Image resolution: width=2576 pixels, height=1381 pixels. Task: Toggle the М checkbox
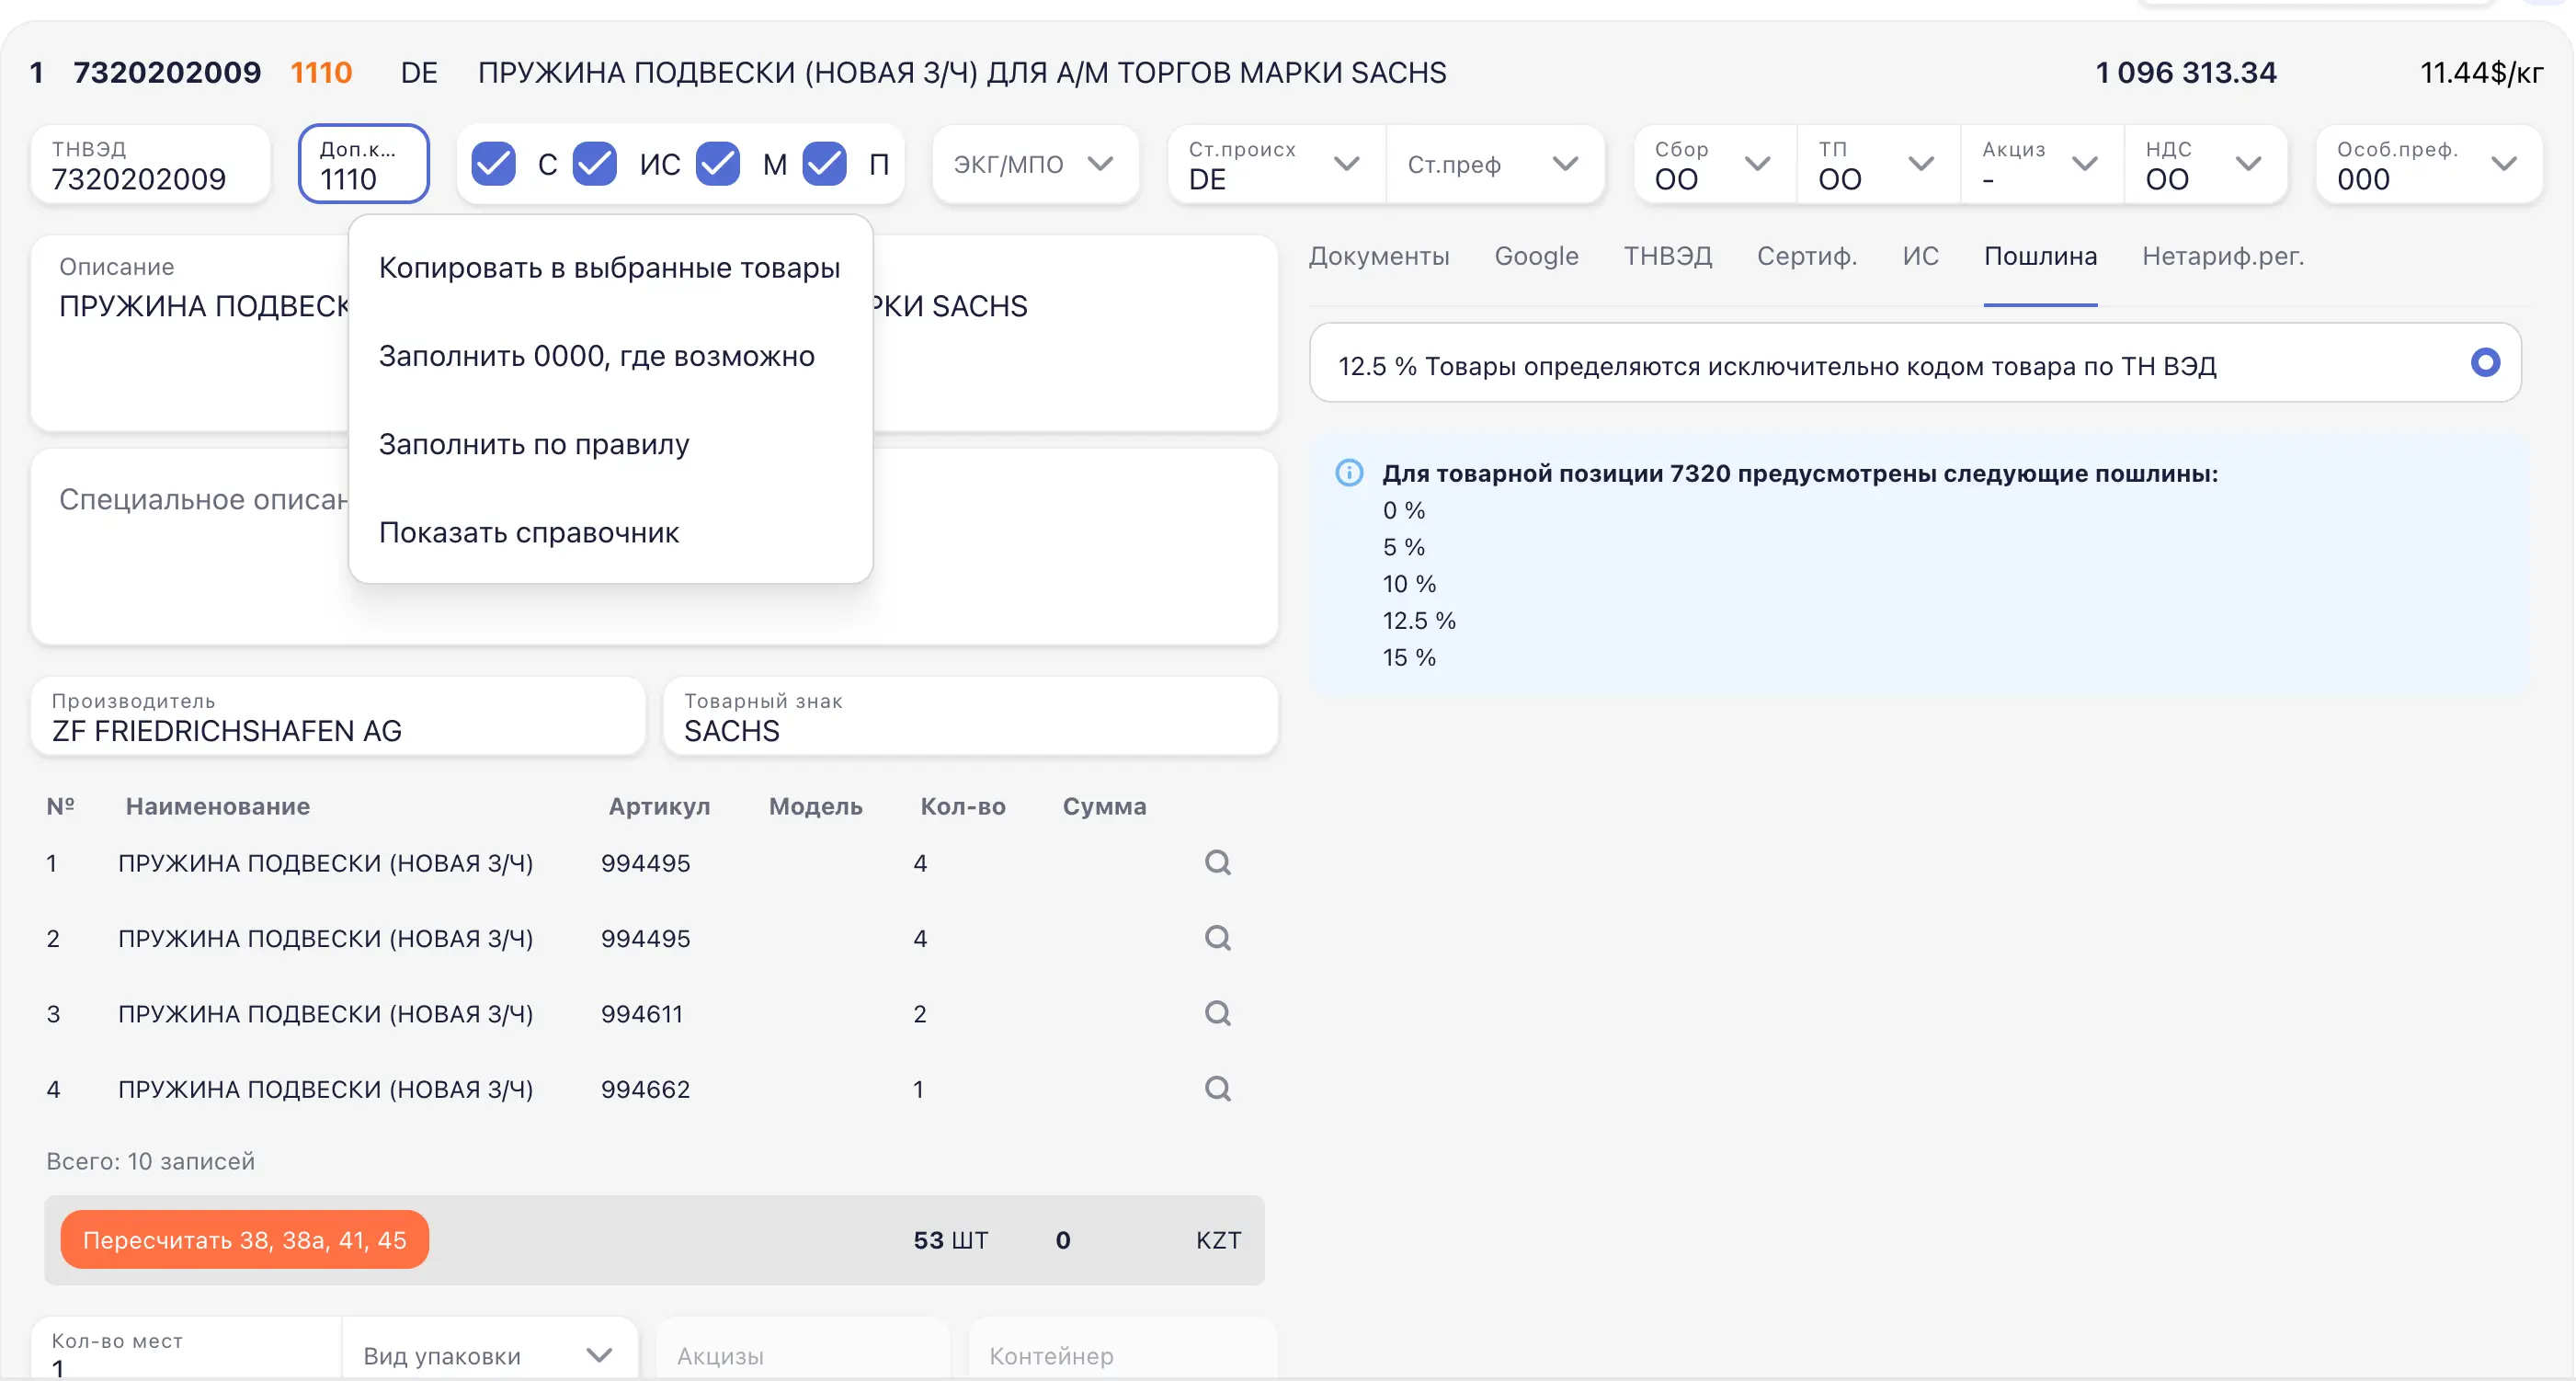pos(718,164)
